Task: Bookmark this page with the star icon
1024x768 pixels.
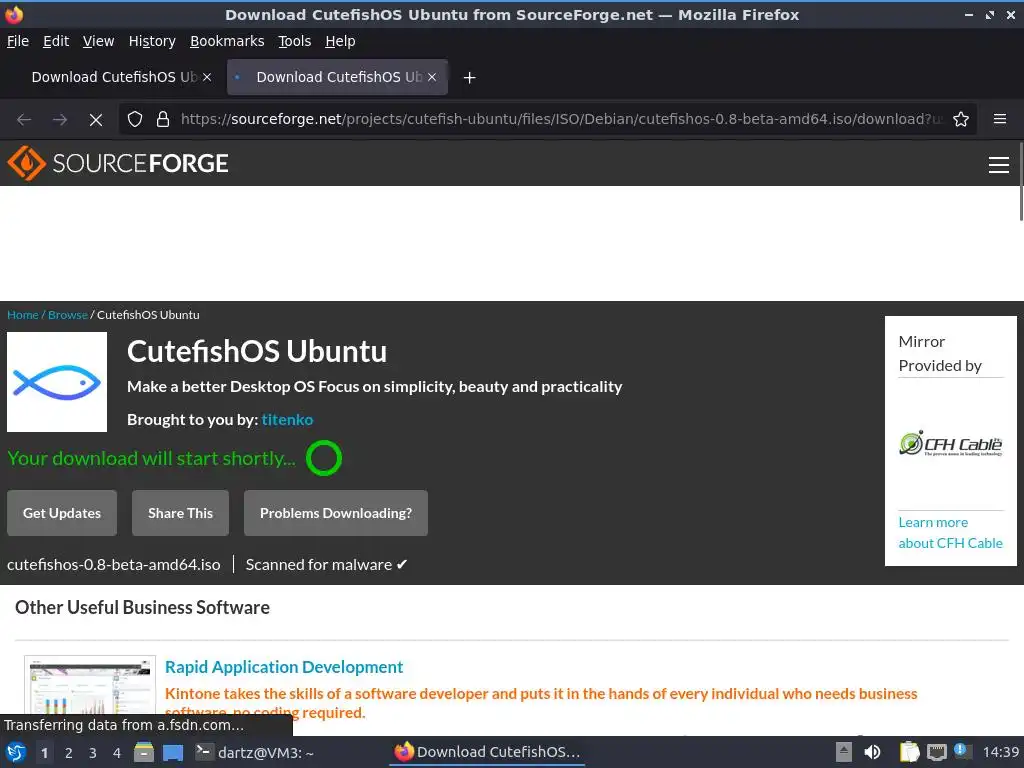Action: pyautogui.click(x=961, y=119)
